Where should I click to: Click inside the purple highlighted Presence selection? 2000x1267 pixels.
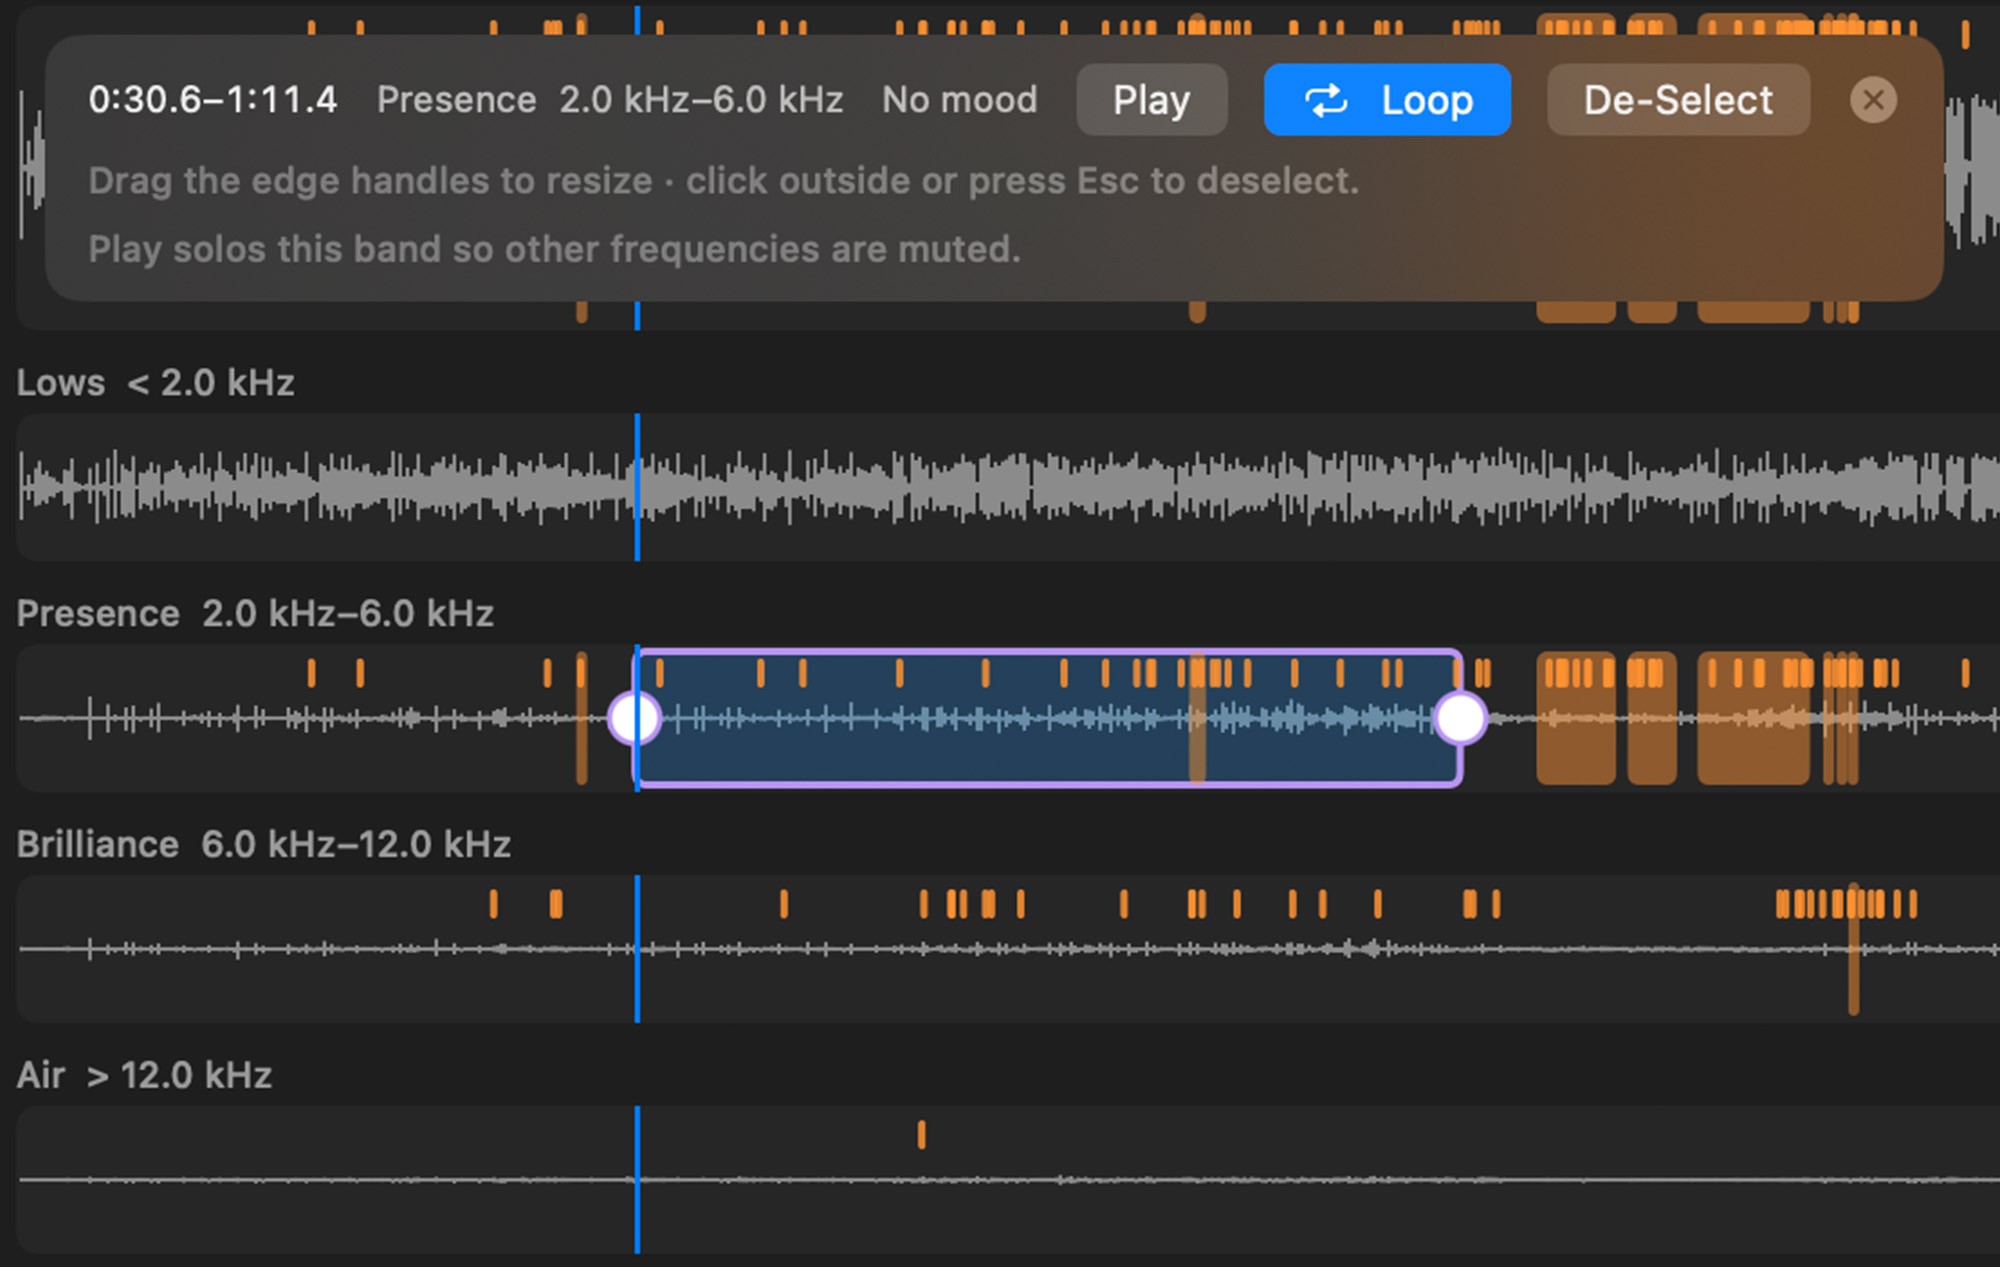1048,718
